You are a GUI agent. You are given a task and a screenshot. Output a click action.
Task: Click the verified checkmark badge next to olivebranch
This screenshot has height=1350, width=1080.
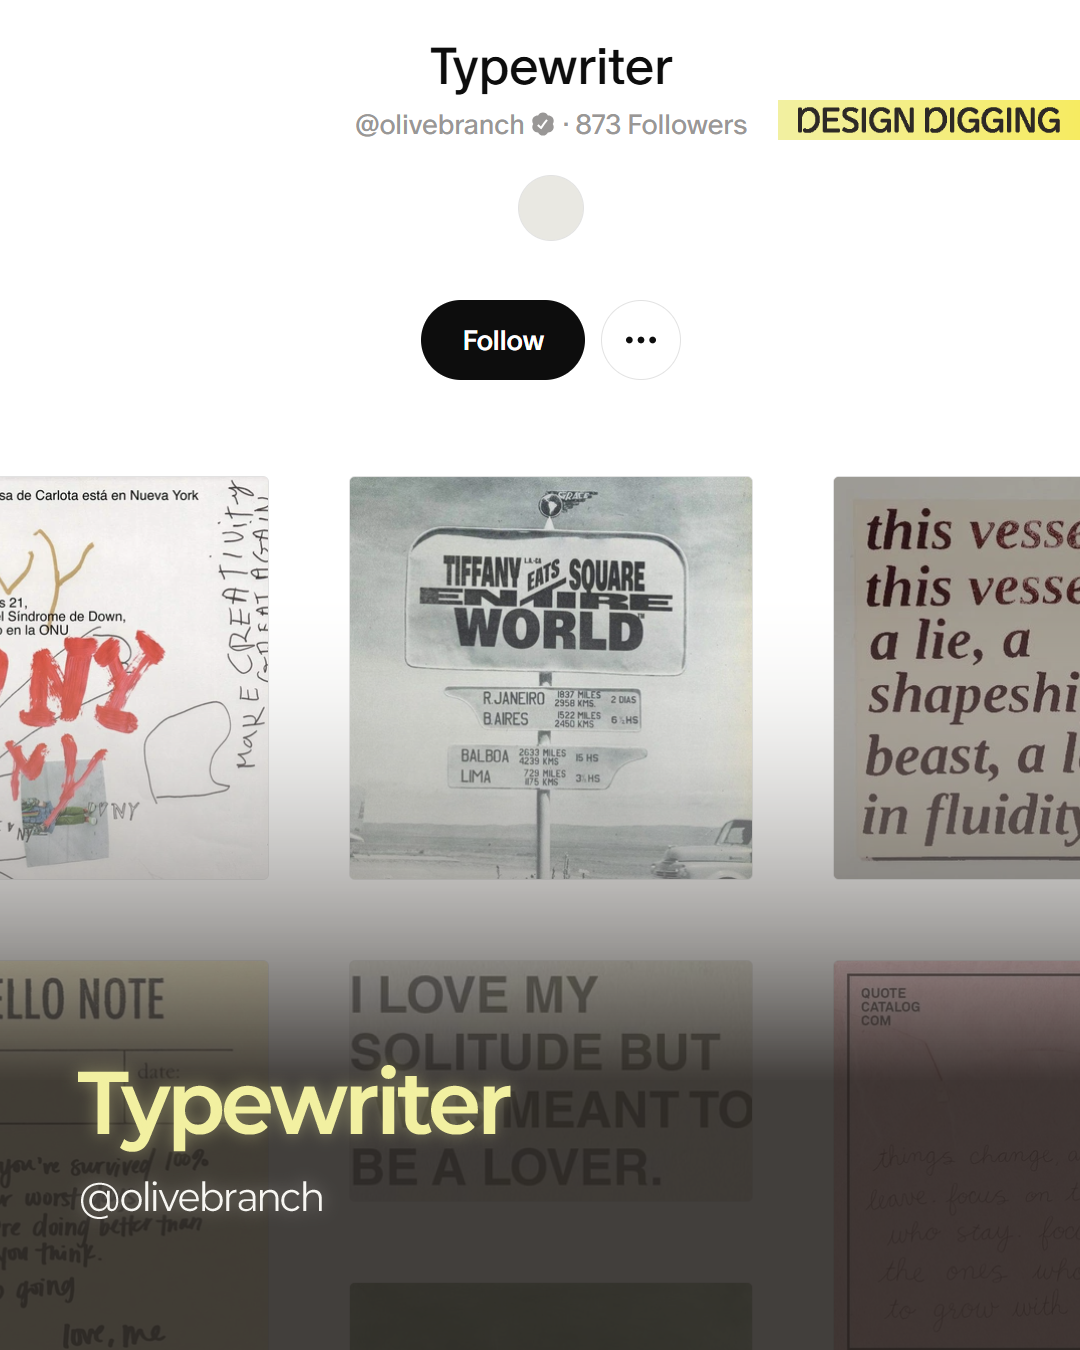tap(543, 124)
